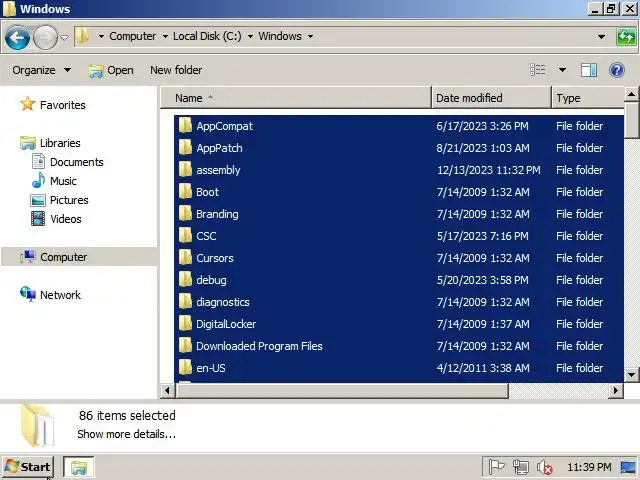The image size is (640, 480).
Task: Click Open in the toolbar
Action: point(111,70)
